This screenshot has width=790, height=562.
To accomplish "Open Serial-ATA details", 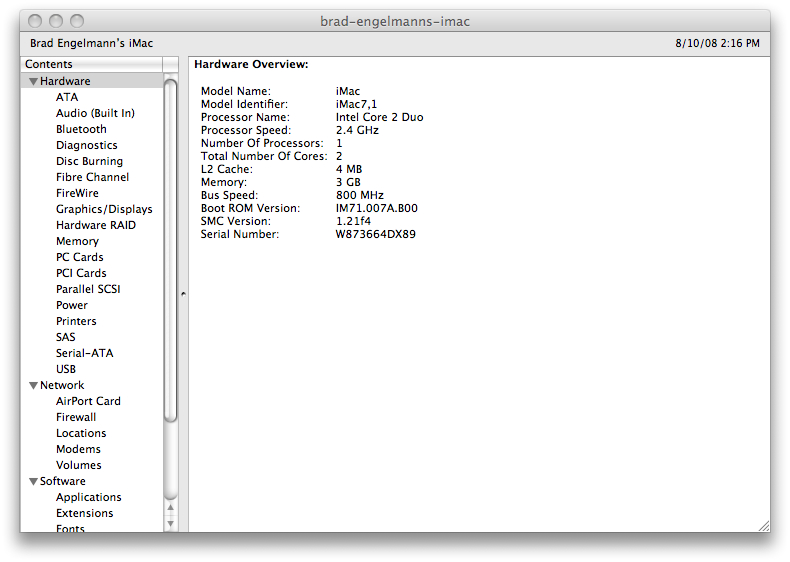I will [x=85, y=353].
